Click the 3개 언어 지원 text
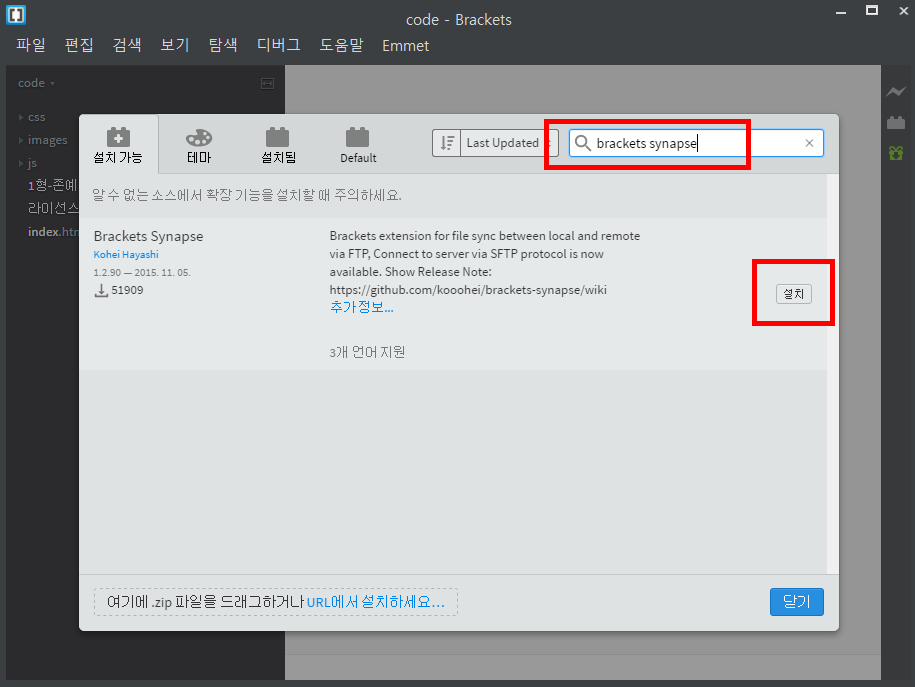Viewport: 915px width, 687px height. [367, 352]
